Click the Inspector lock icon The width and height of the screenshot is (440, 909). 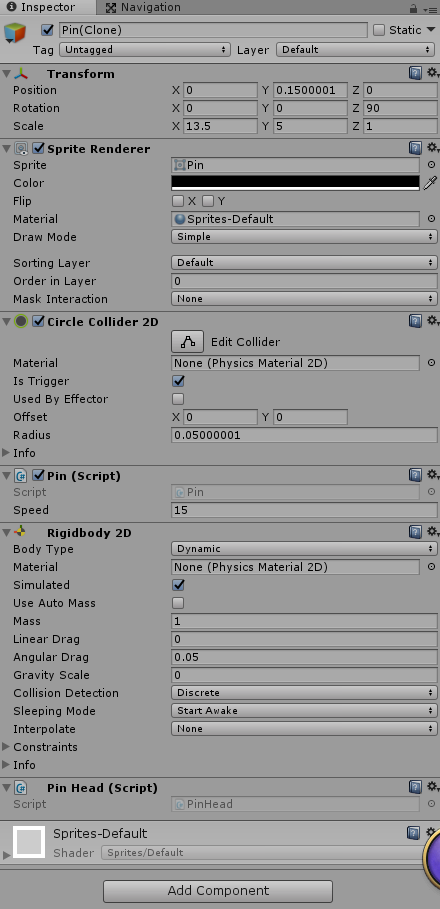pos(413,8)
